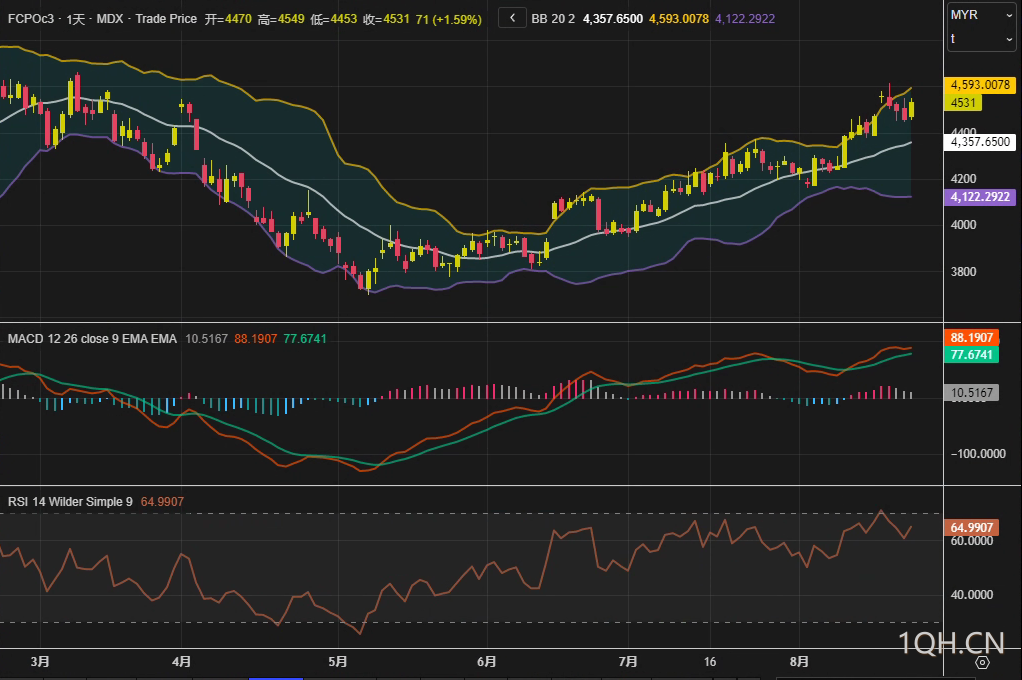
Task: Click the 1QH.CN watermark
Action: pyautogui.click(x=950, y=641)
